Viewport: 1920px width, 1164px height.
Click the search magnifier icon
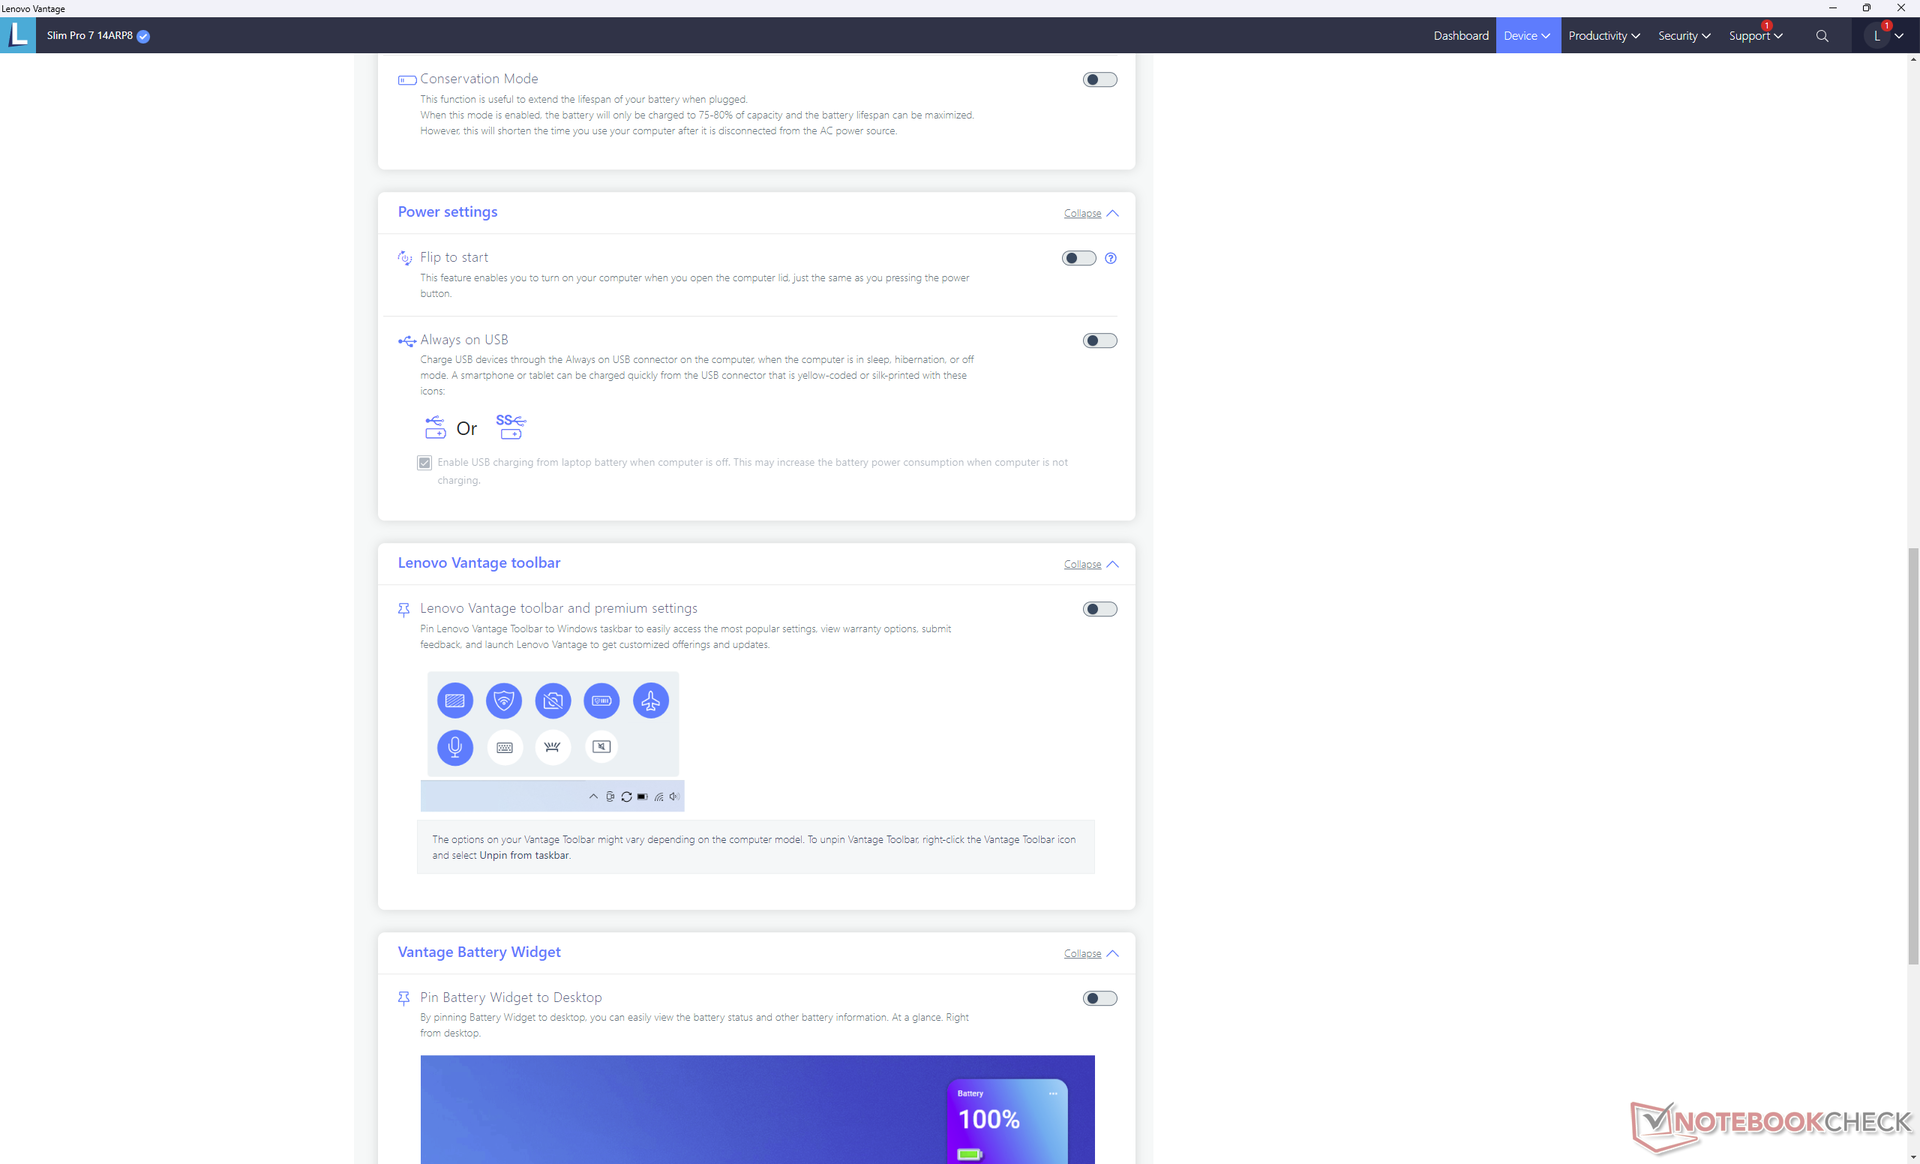coord(1822,36)
